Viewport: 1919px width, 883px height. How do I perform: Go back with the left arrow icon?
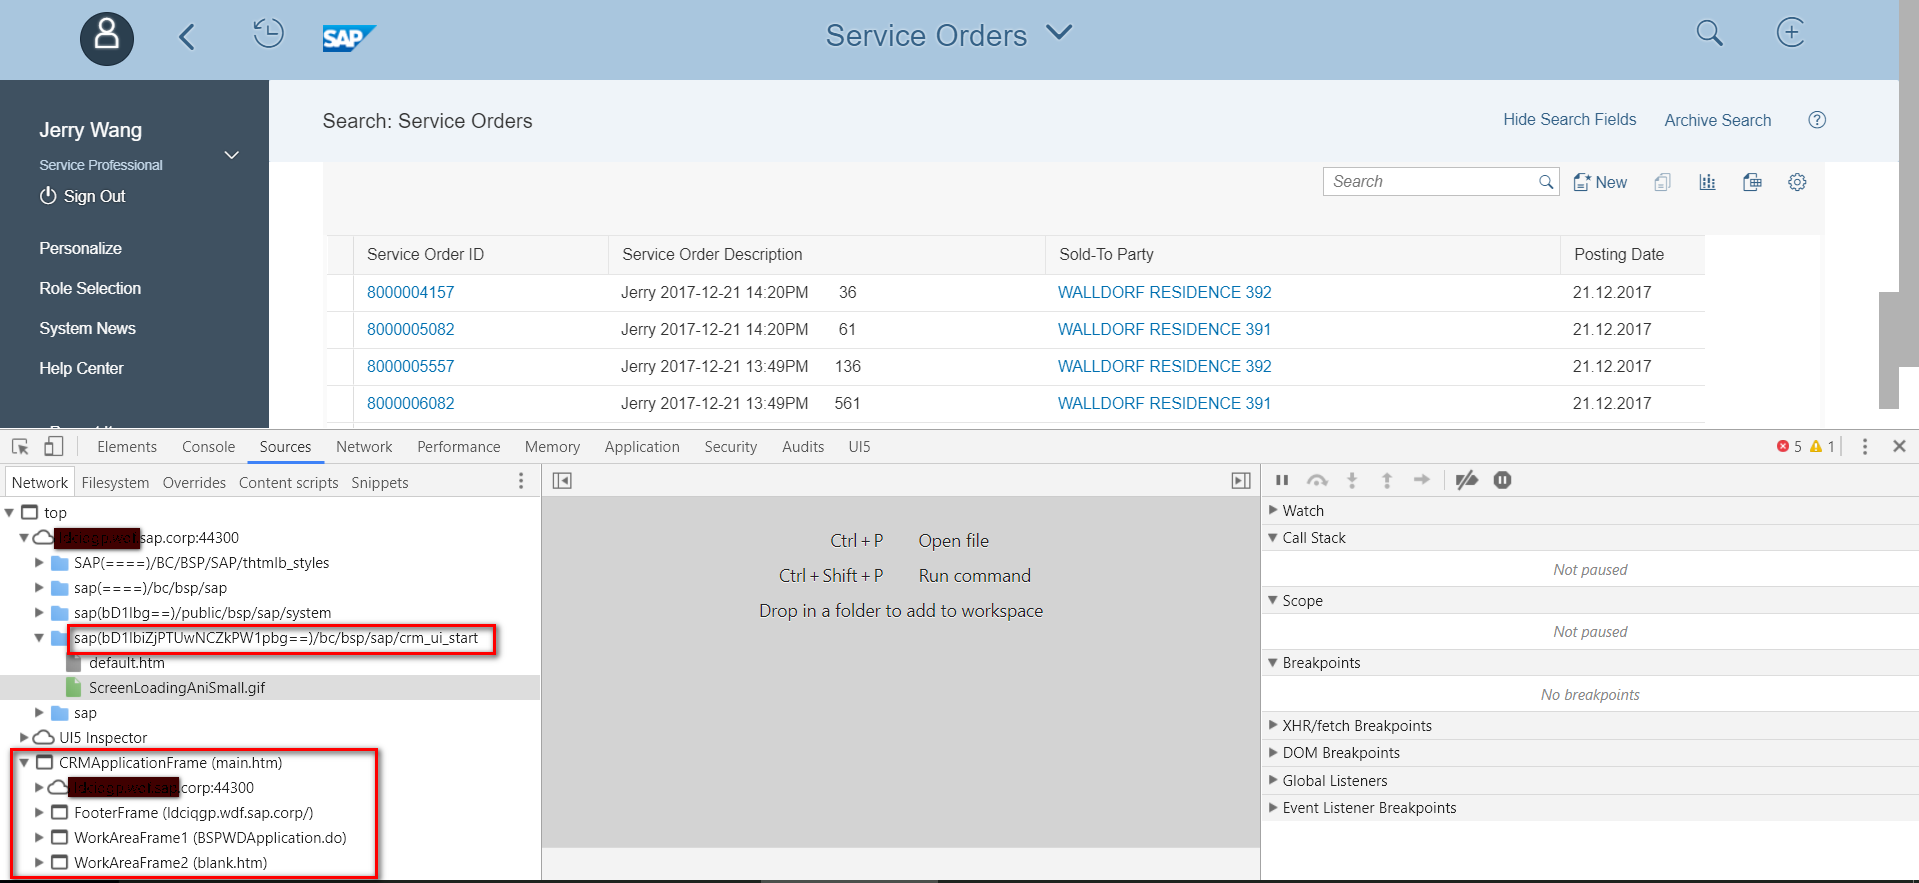coord(187,37)
